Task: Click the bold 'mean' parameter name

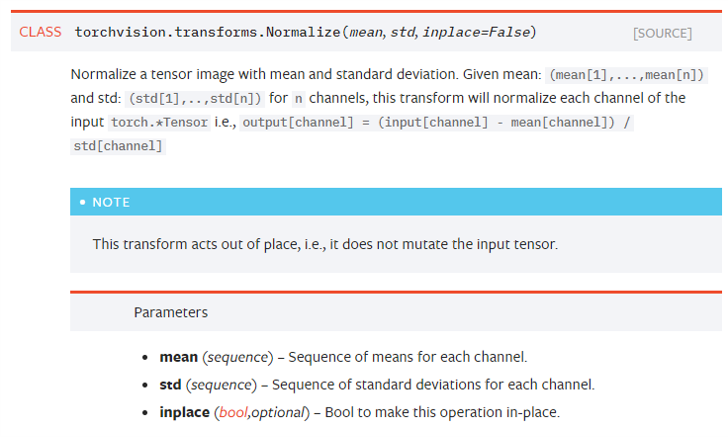Action: (179, 357)
